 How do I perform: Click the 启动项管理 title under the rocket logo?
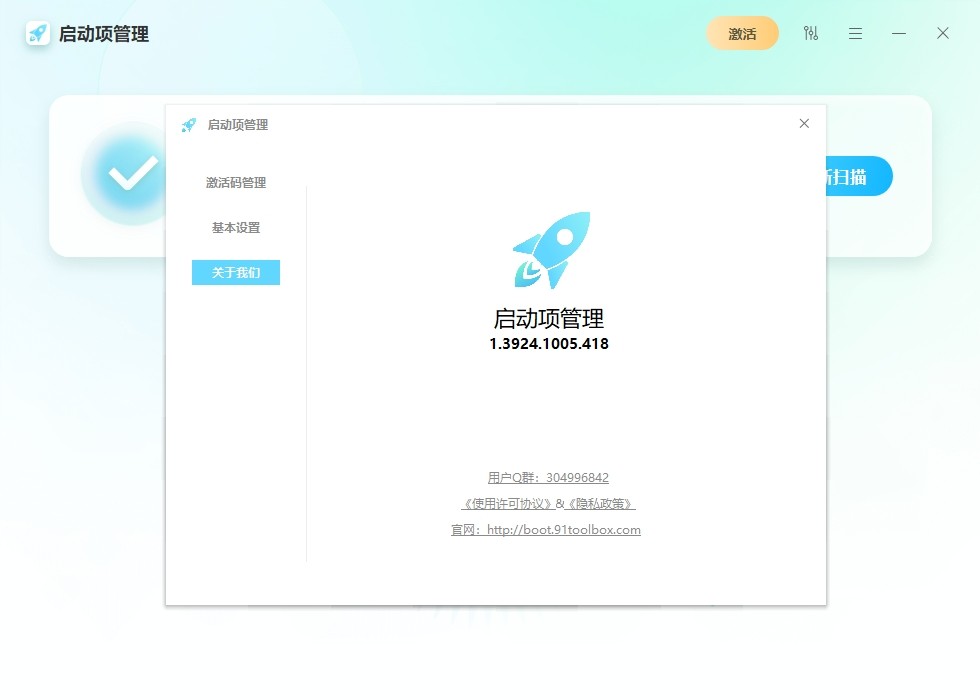(x=549, y=319)
